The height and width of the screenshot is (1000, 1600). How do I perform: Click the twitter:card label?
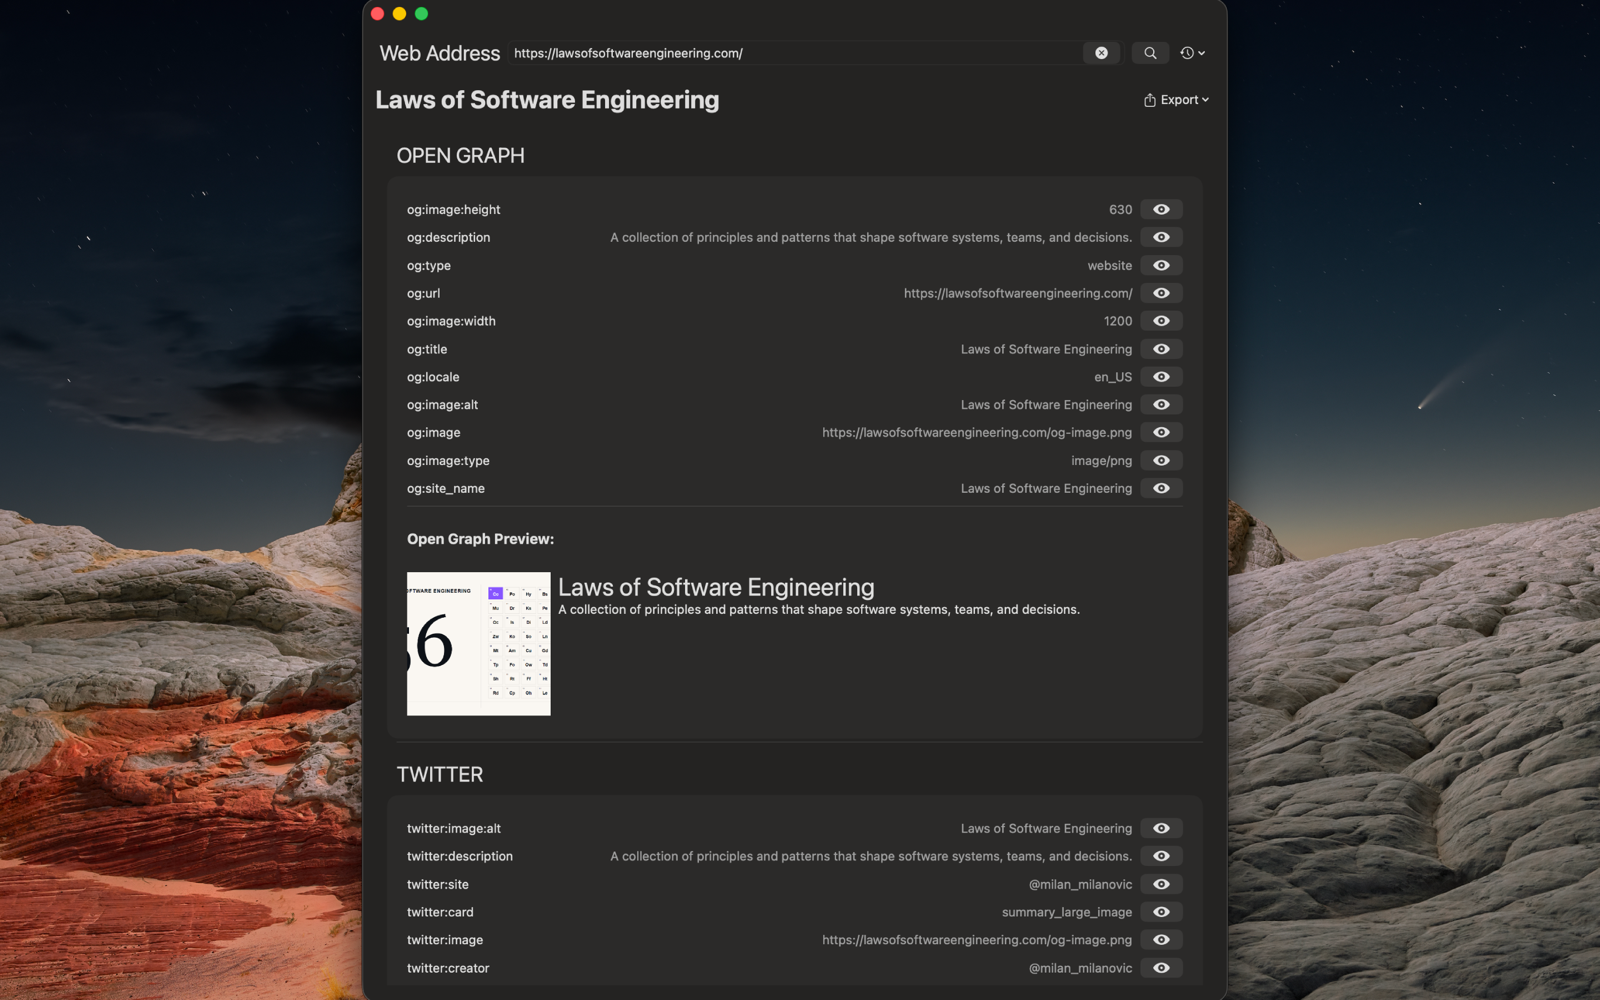coord(440,912)
